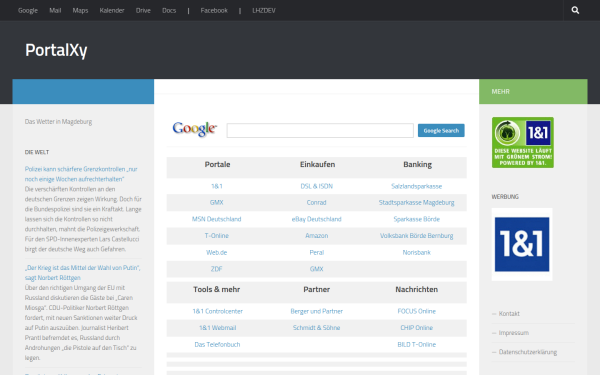Open the 1&1 portal link
Image resolution: width=600 pixels, height=375 pixels.
point(217,186)
